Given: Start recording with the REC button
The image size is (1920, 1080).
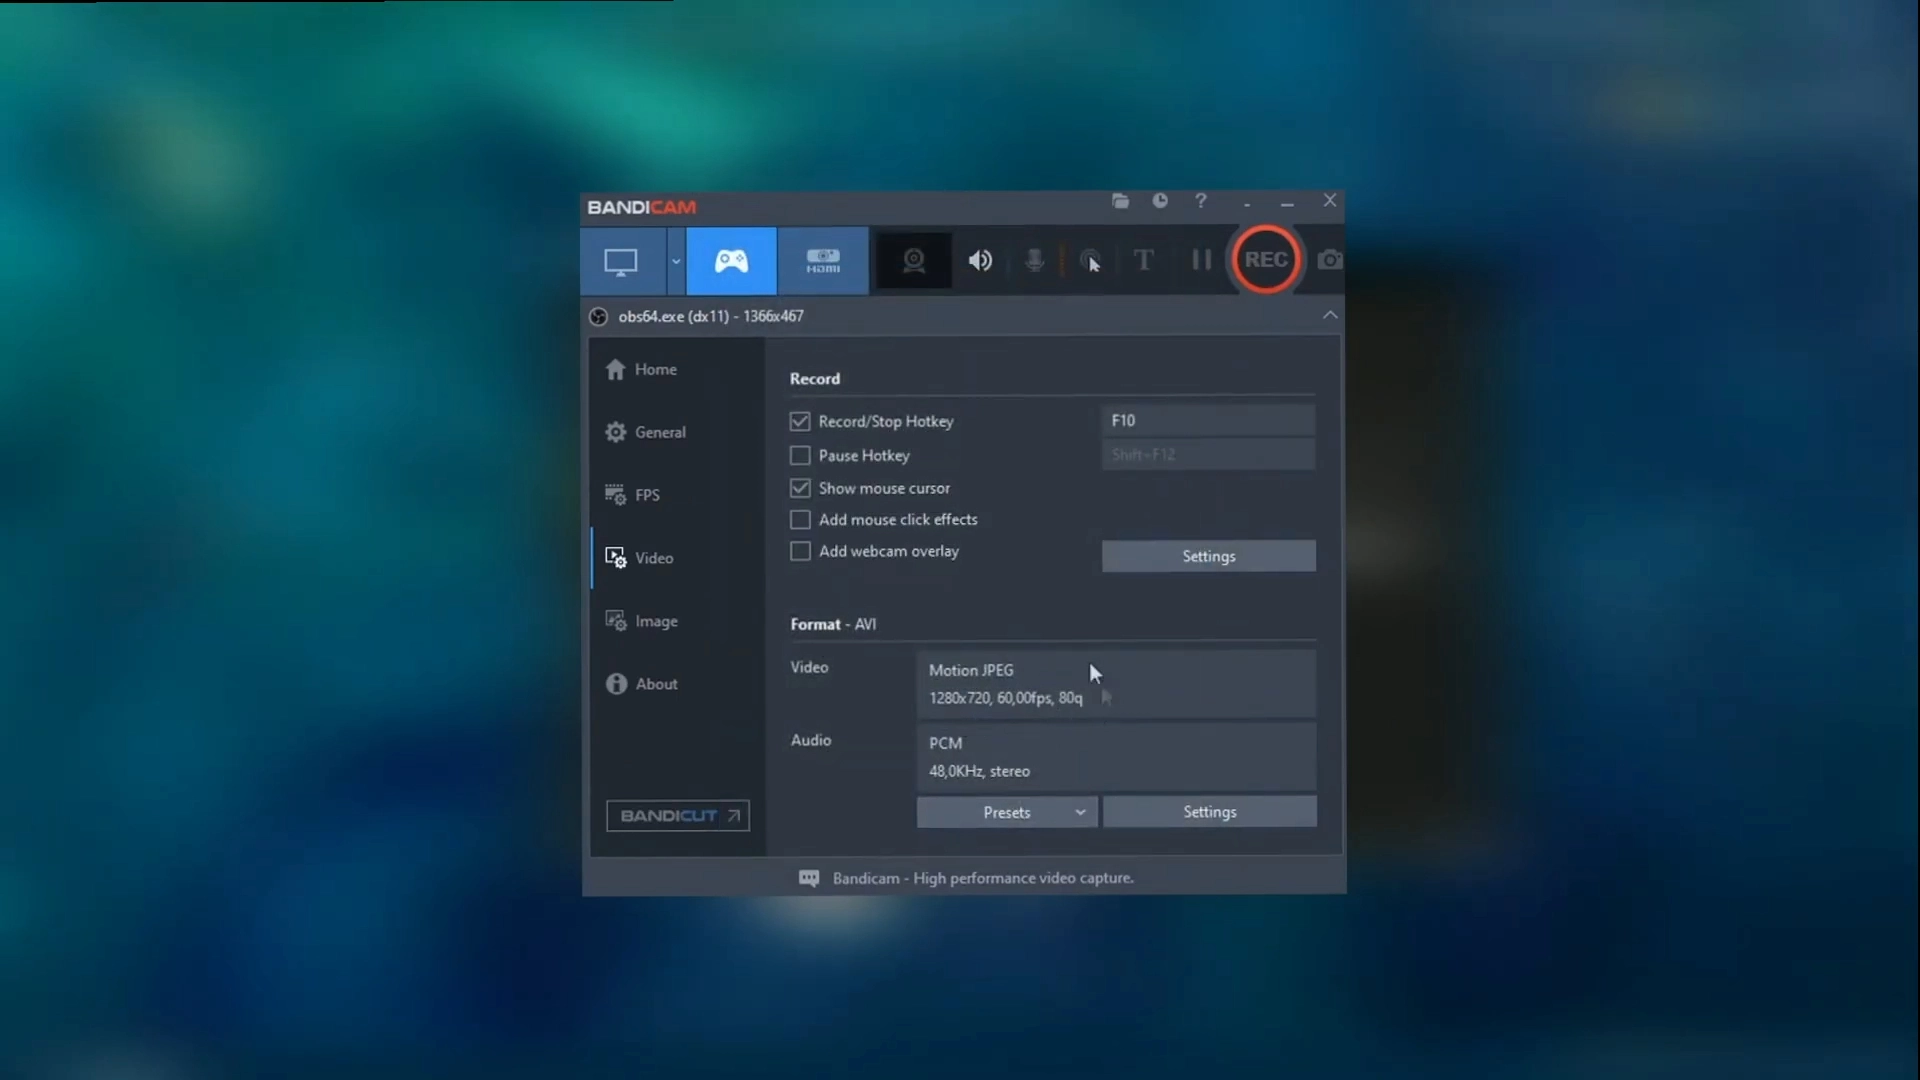Looking at the screenshot, I should click(x=1266, y=260).
